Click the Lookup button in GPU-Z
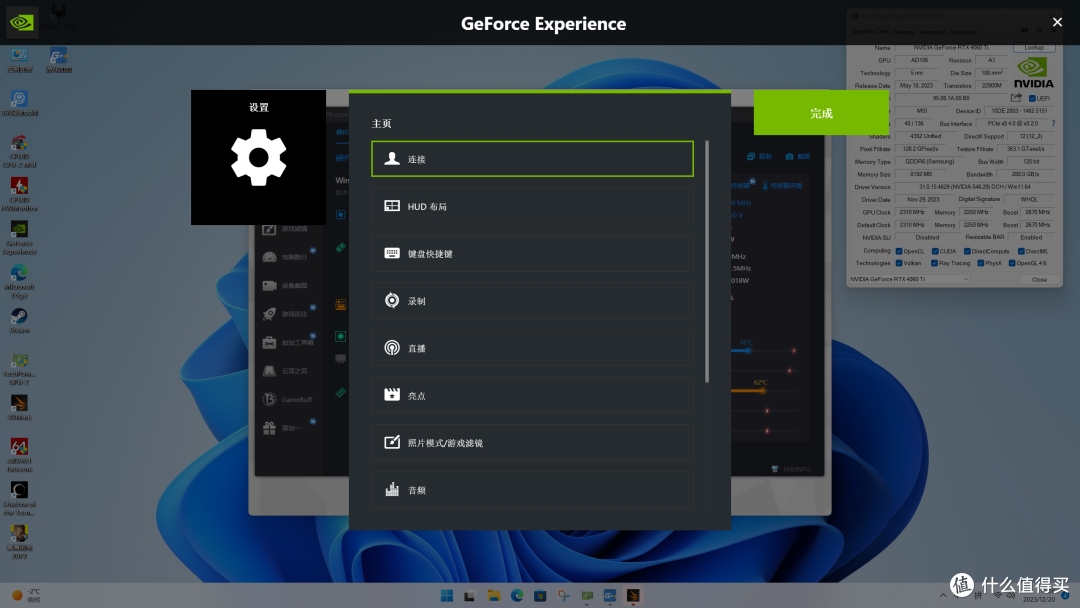Image resolution: width=1080 pixels, height=608 pixels. tap(1034, 48)
